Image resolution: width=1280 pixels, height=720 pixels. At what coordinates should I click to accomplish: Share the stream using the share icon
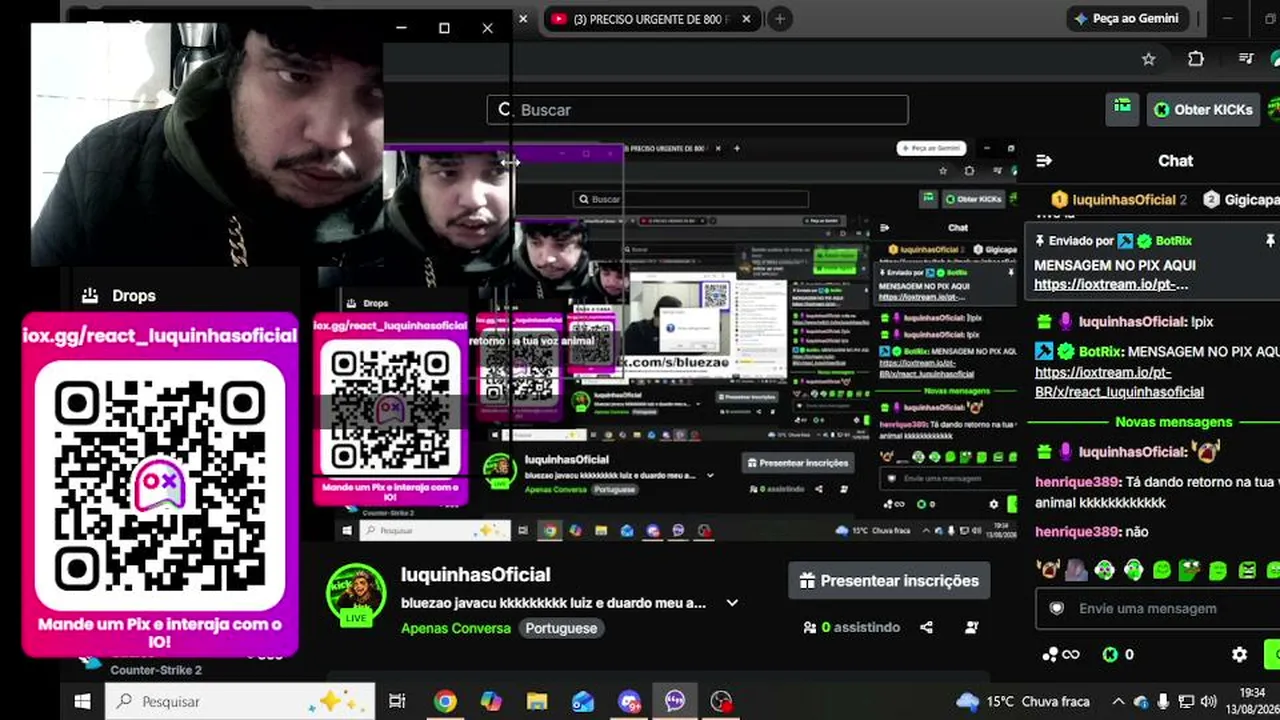pyautogui.click(x=926, y=627)
